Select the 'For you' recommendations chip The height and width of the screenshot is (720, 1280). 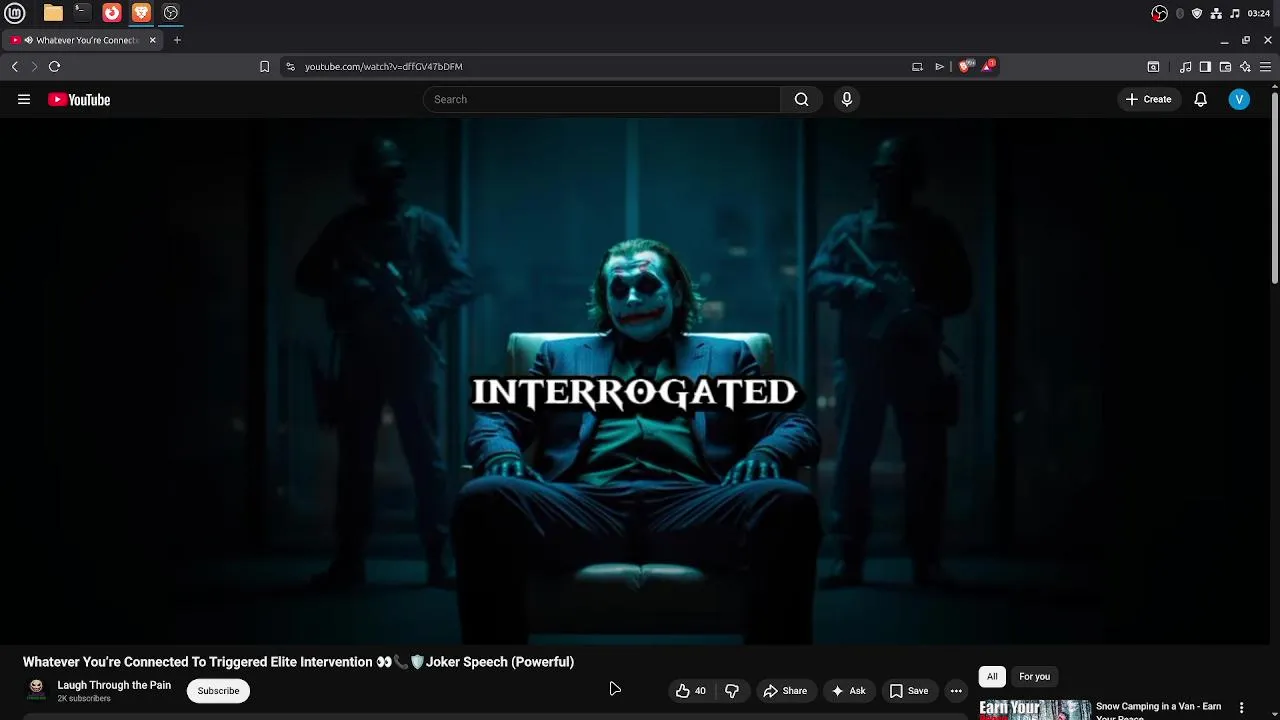click(x=1034, y=677)
